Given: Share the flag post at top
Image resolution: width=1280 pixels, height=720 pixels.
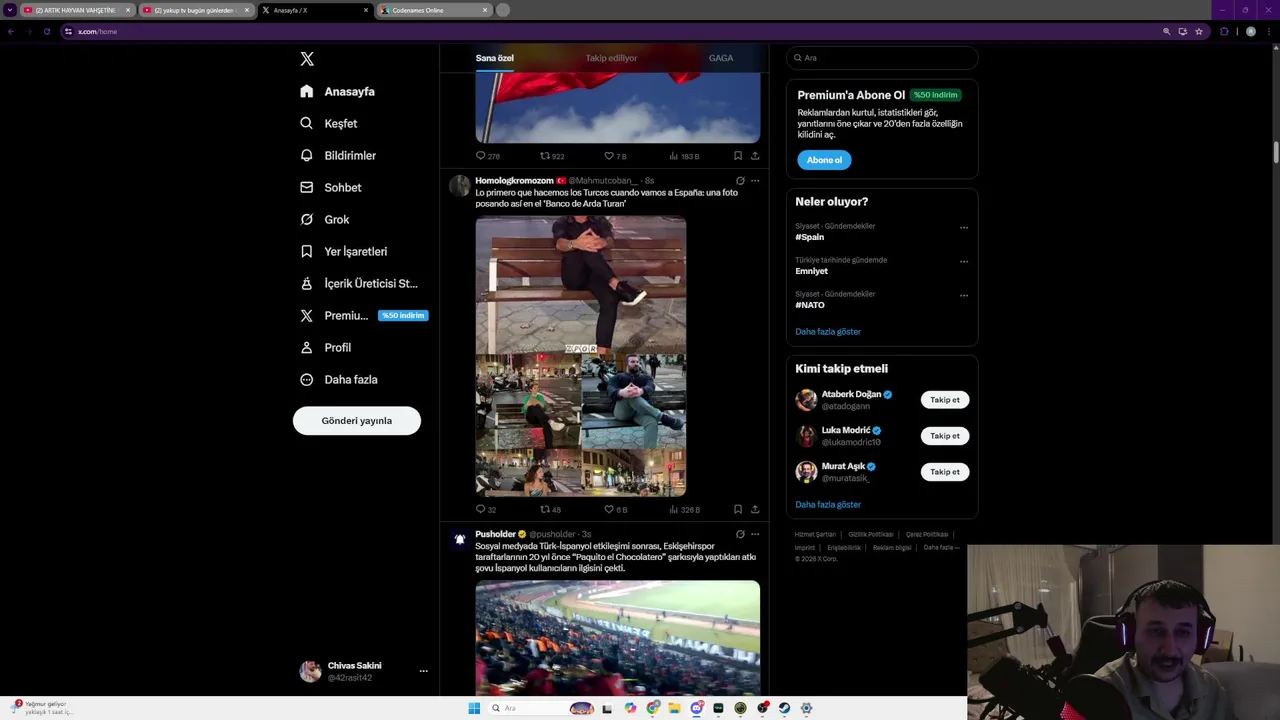Looking at the screenshot, I should 755,156.
